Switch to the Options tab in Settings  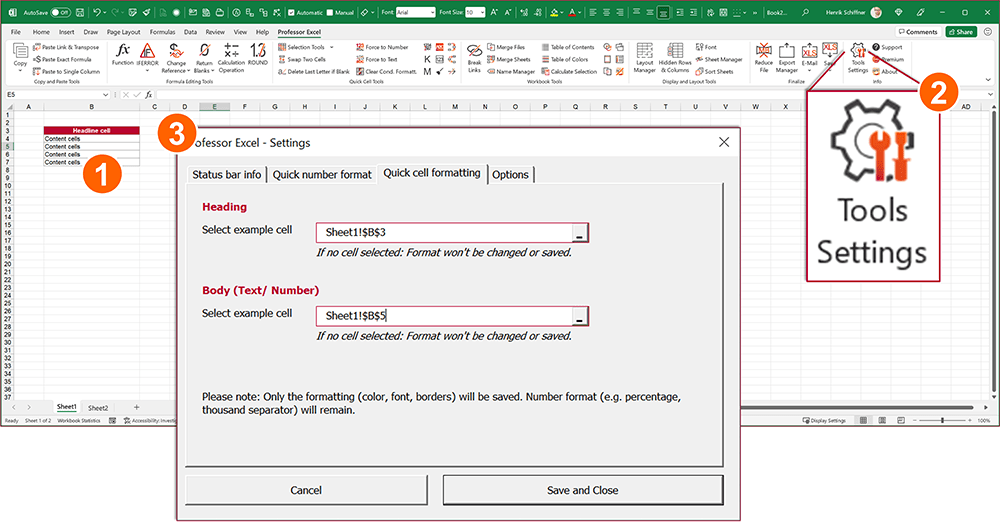tap(510, 175)
